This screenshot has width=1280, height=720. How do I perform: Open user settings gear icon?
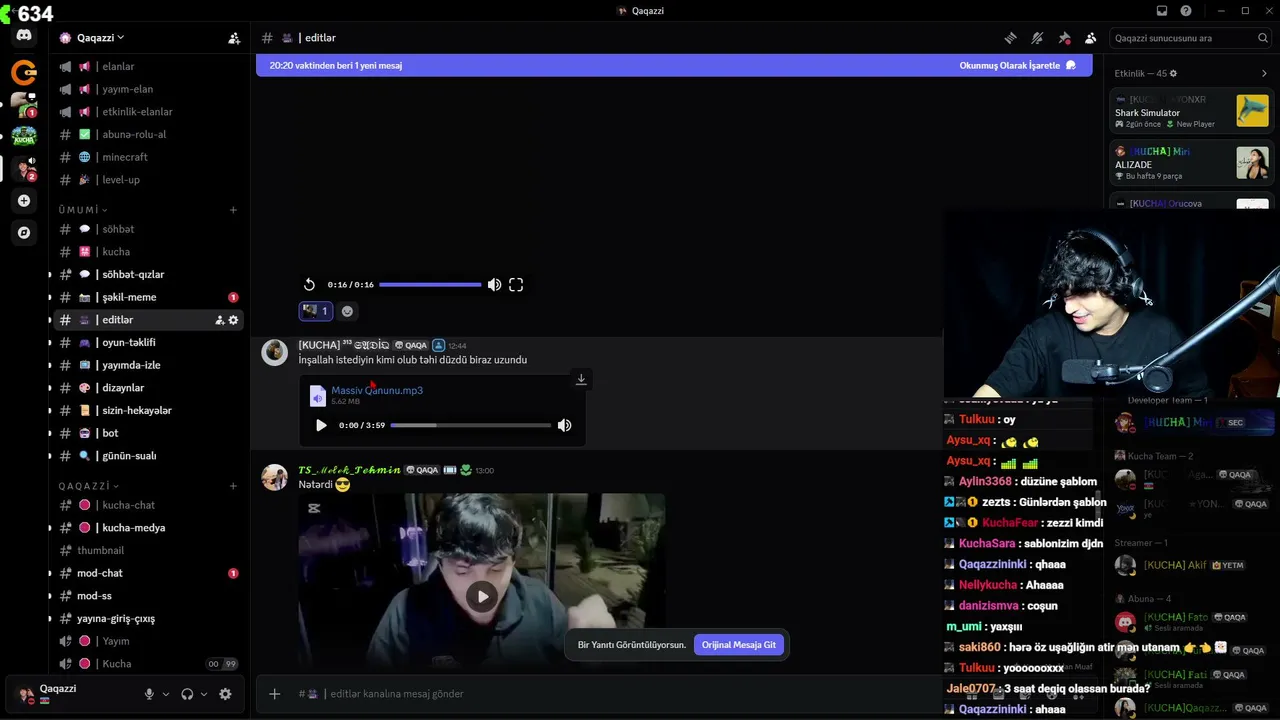(225, 694)
